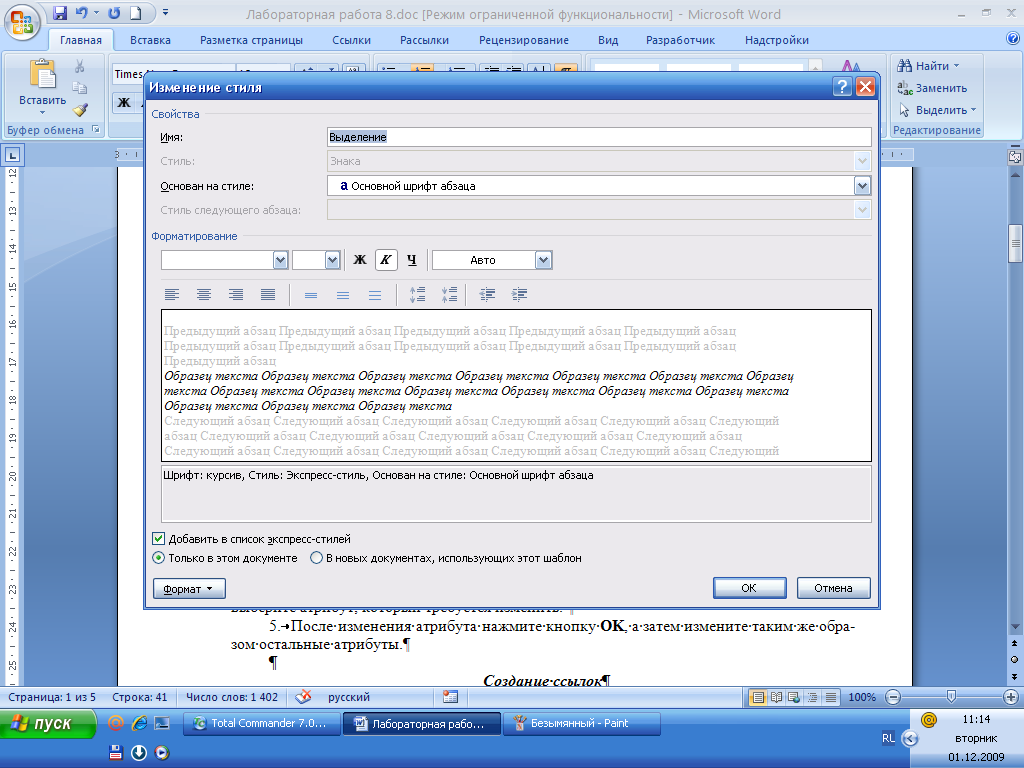This screenshot has height=768, width=1024.
Task: Switch to Full Screen Reading view
Action: (776, 697)
